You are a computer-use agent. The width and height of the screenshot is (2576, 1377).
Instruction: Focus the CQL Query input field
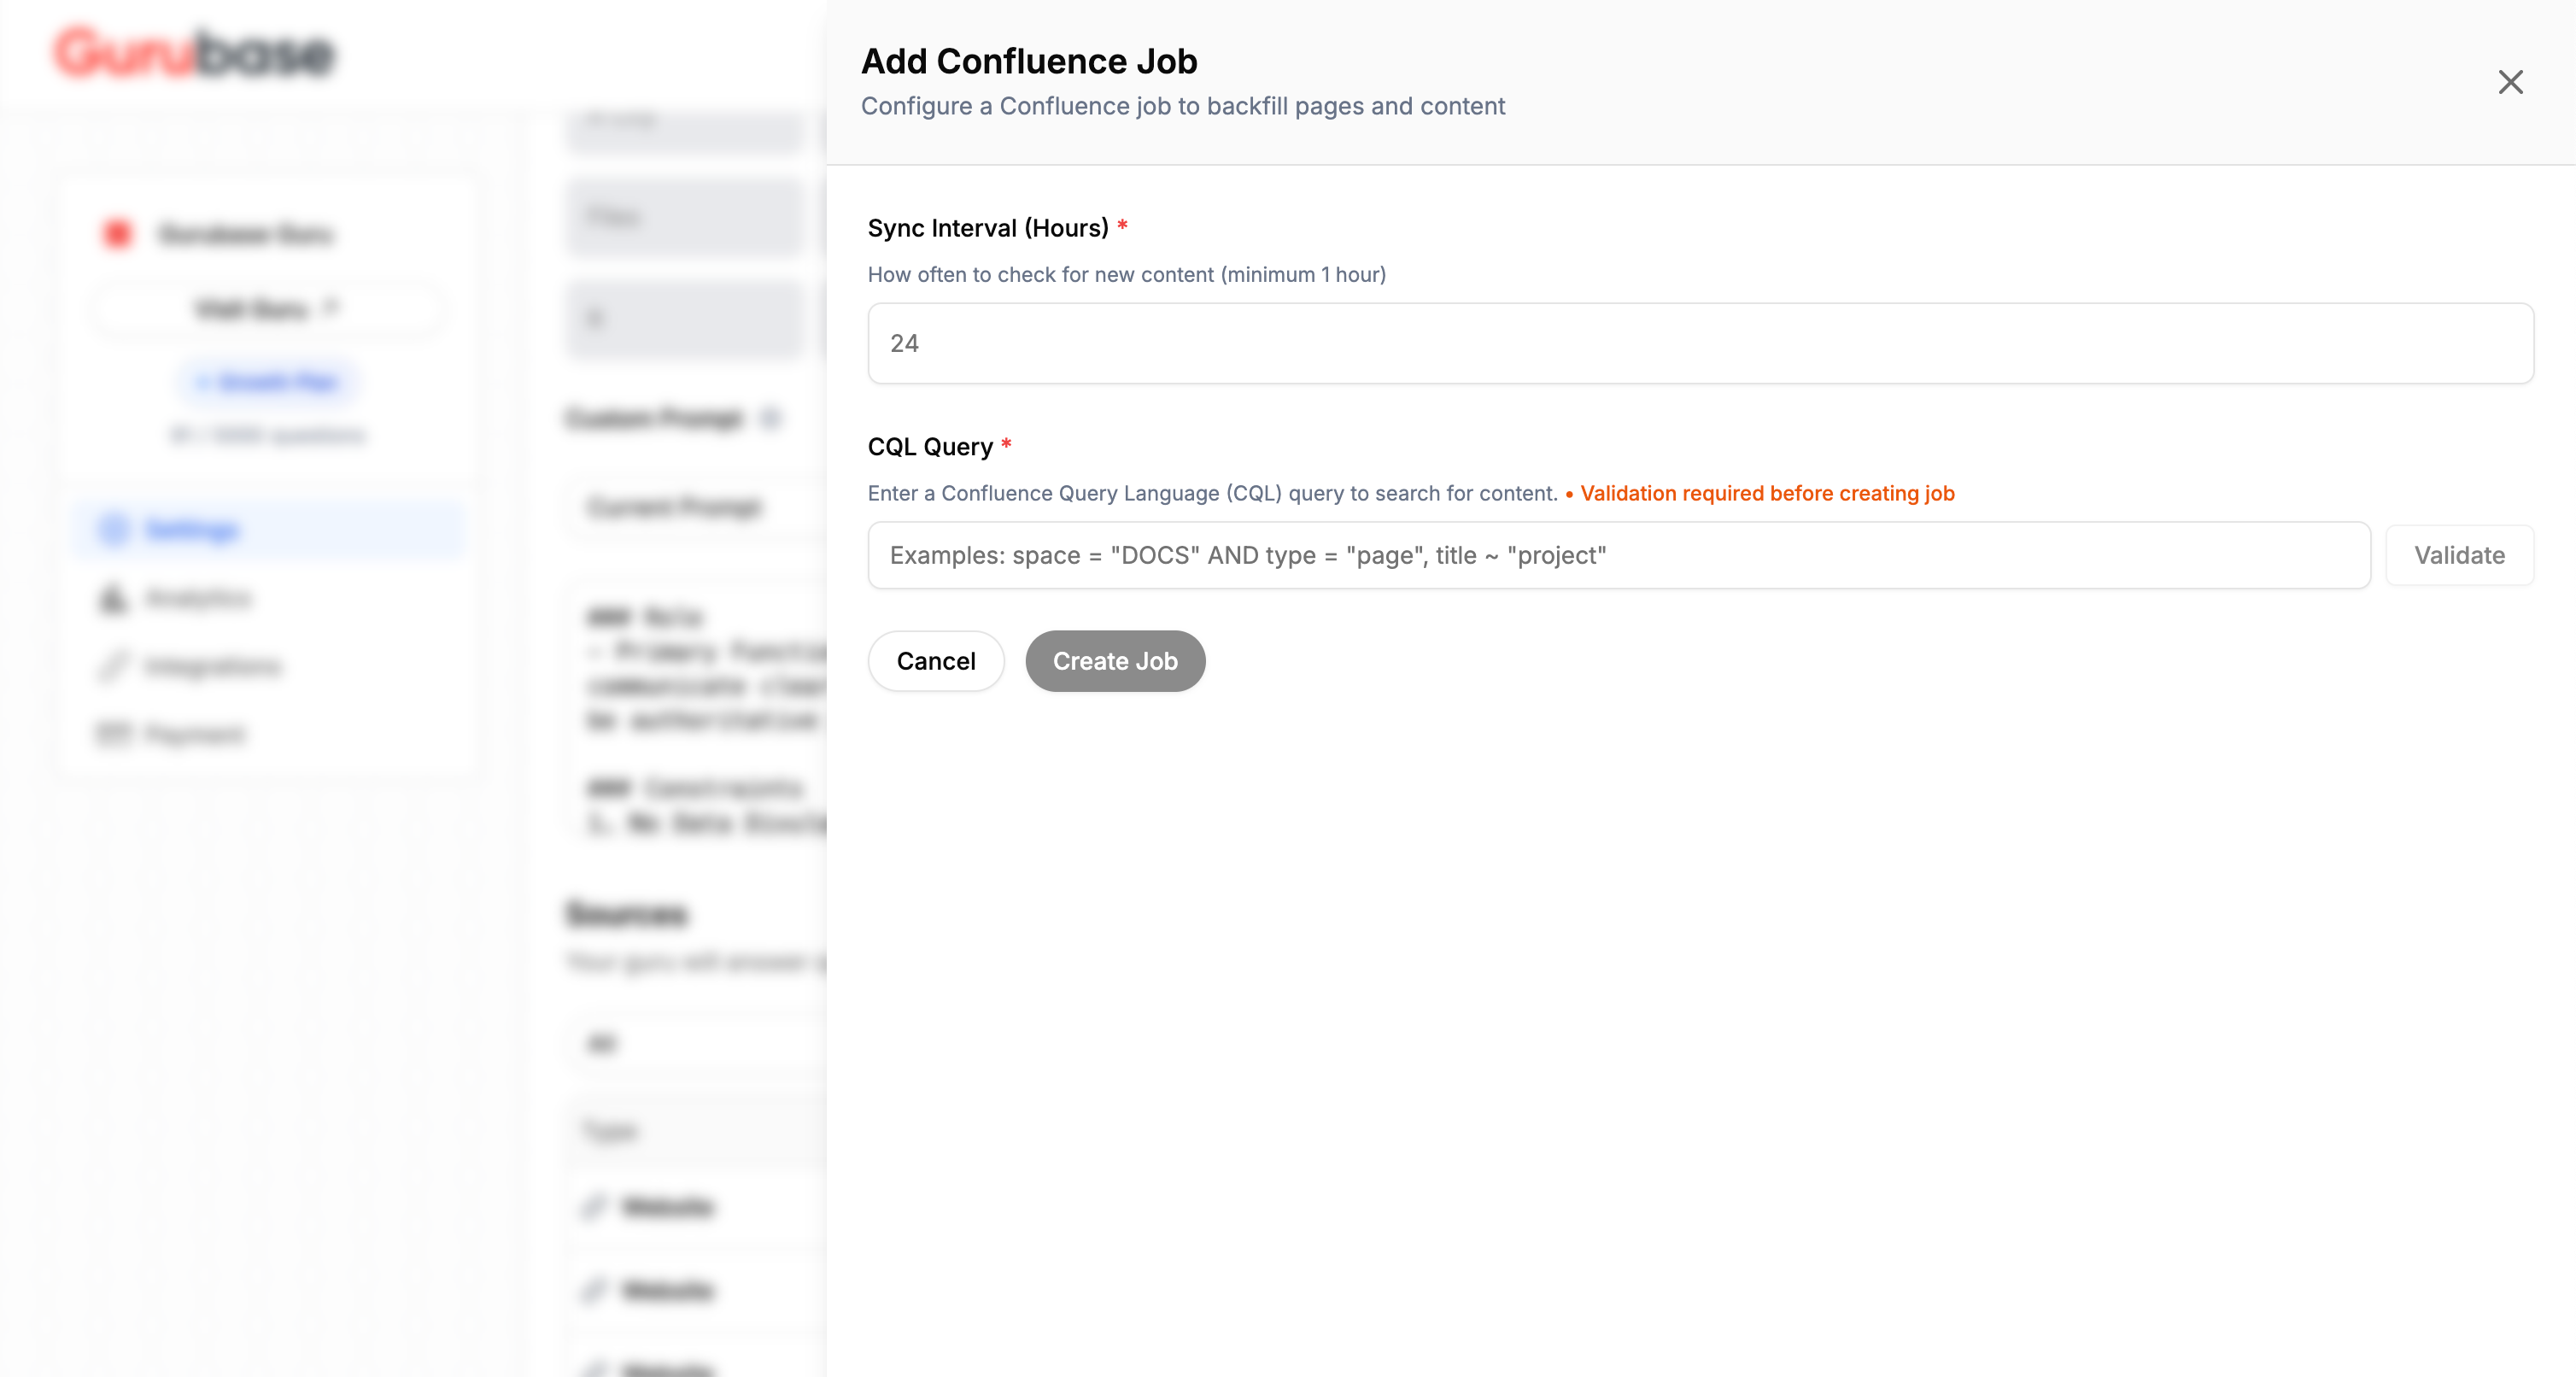click(1619, 555)
